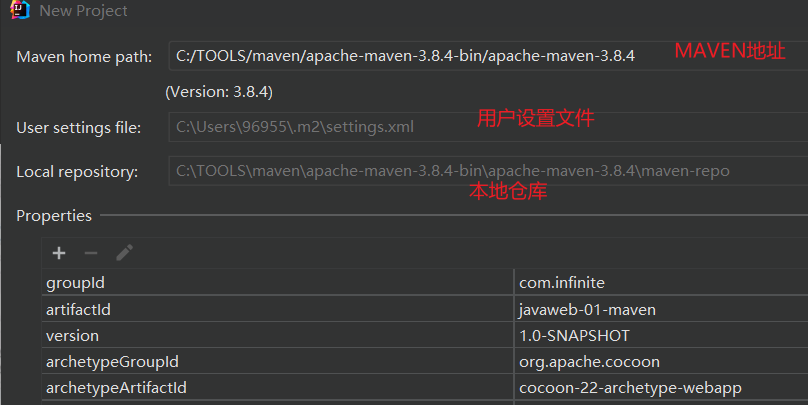The width and height of the screenshot is (808, 405).
Task: Click the remove property minus icon
Action: 91,253
